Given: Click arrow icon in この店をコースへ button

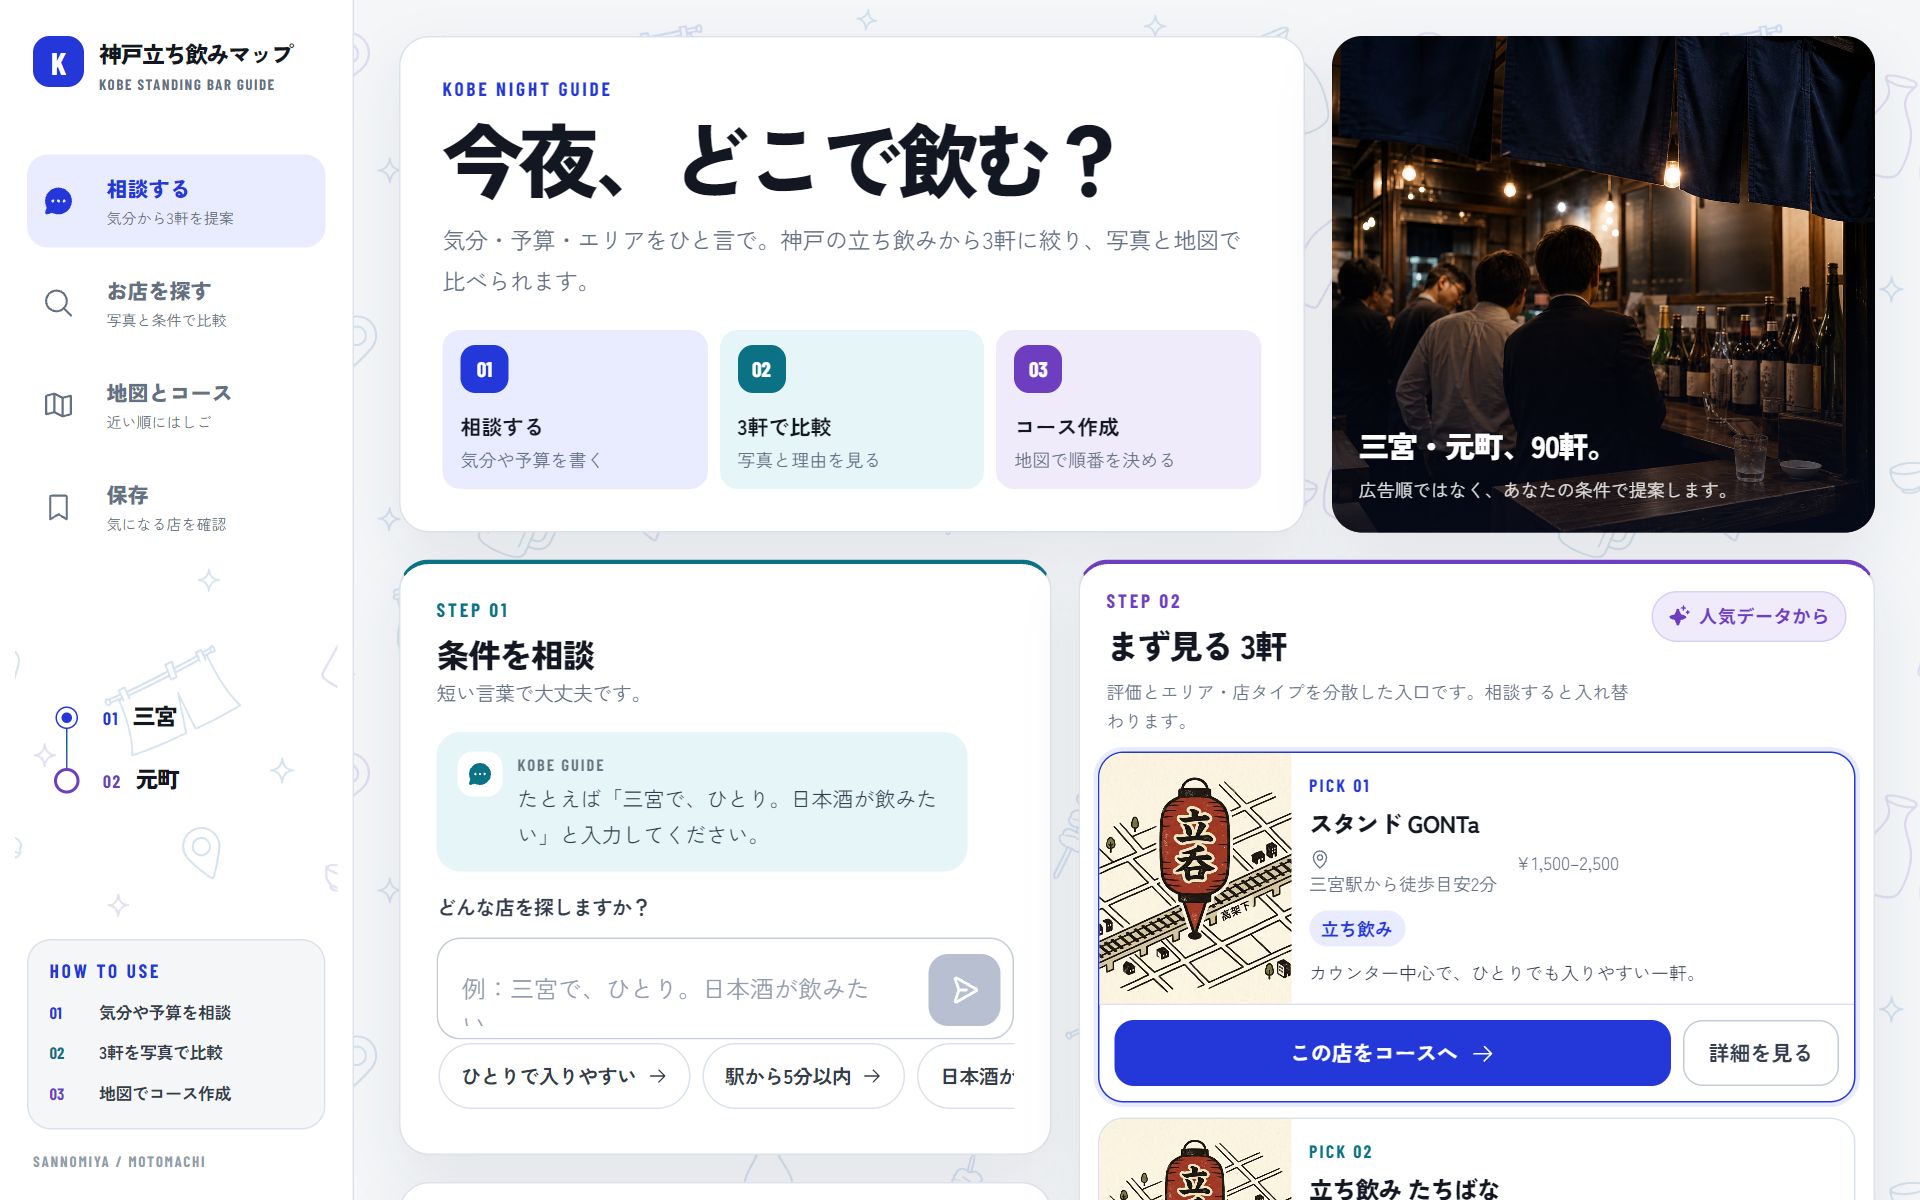Looking at the screenshot, I should (1483, 1053).
